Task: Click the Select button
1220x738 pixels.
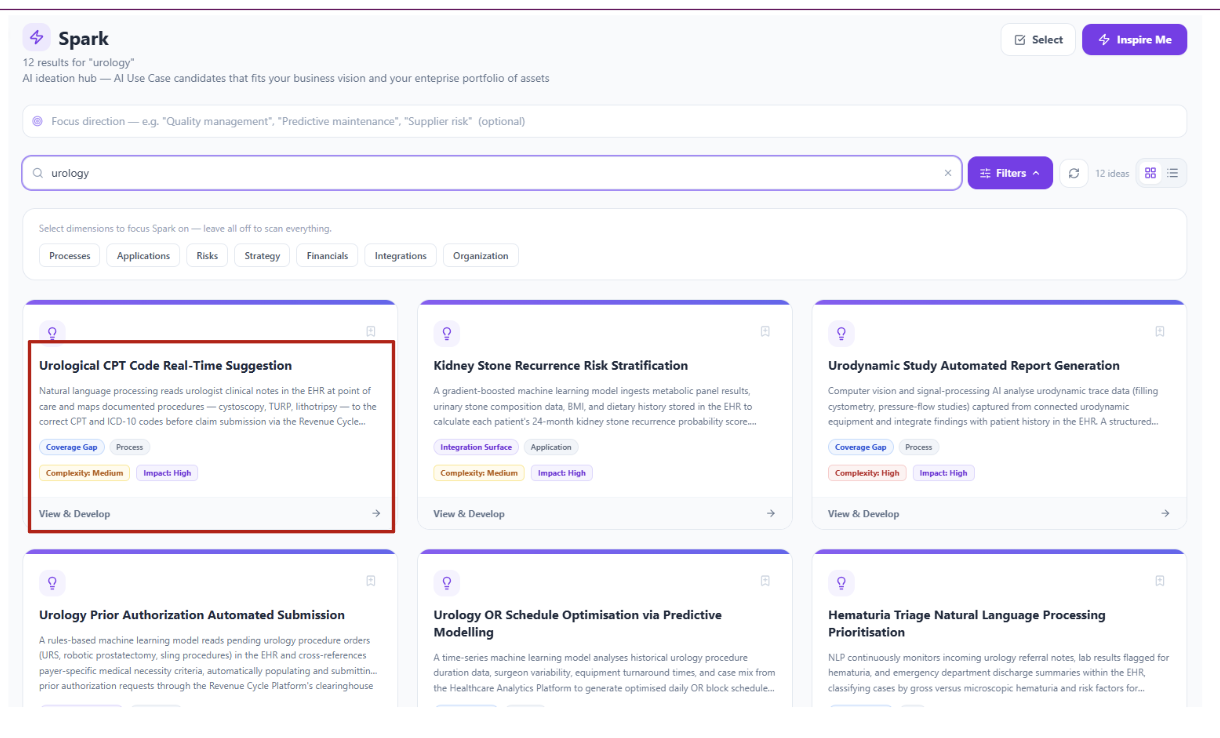Action: coord(1038,40)
